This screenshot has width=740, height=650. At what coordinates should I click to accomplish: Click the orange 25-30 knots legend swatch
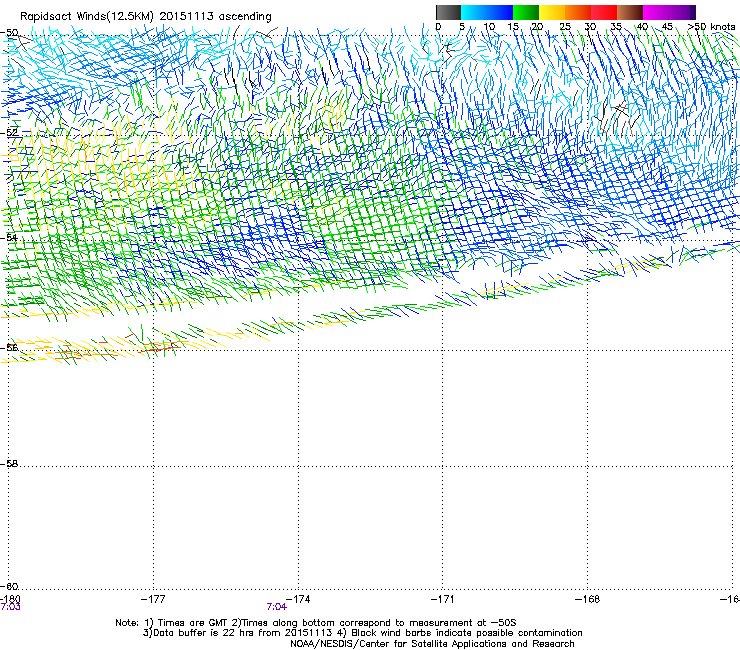click(578, 12)
